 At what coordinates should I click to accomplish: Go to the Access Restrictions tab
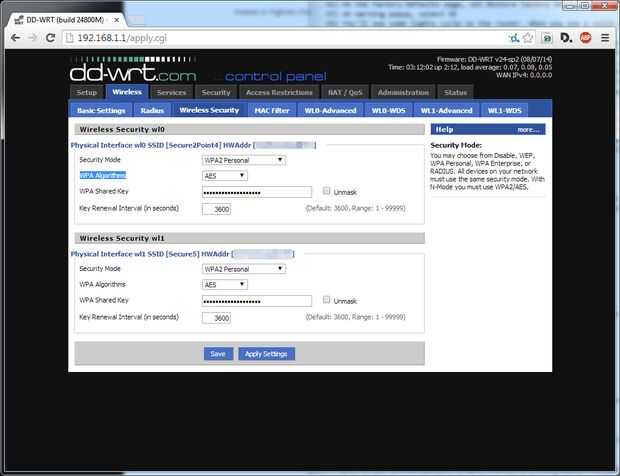[x=279, y=93]
